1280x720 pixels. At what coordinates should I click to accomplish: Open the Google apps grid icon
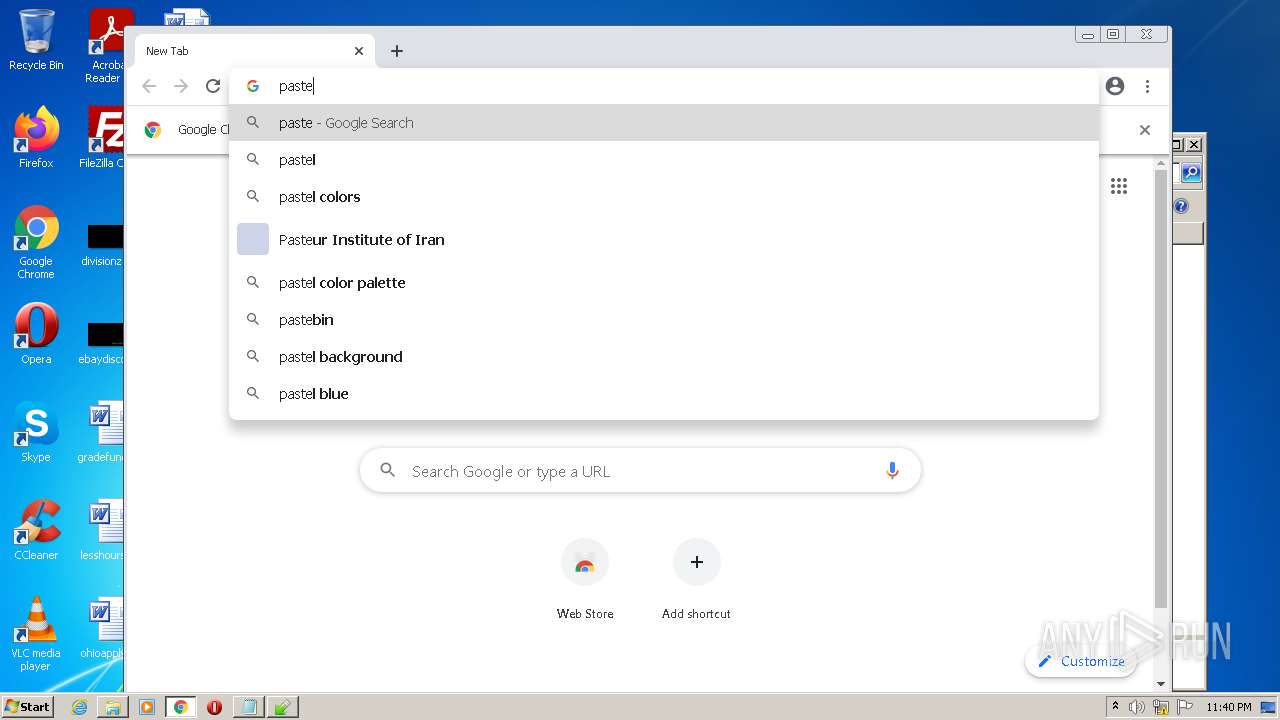(1119, 186)
